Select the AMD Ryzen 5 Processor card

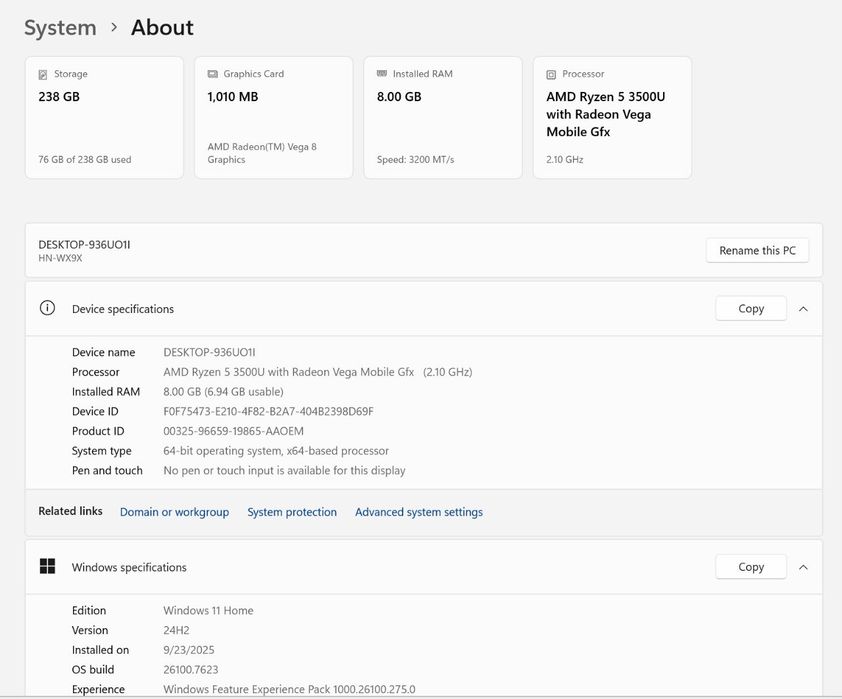(x=612, y=118)
